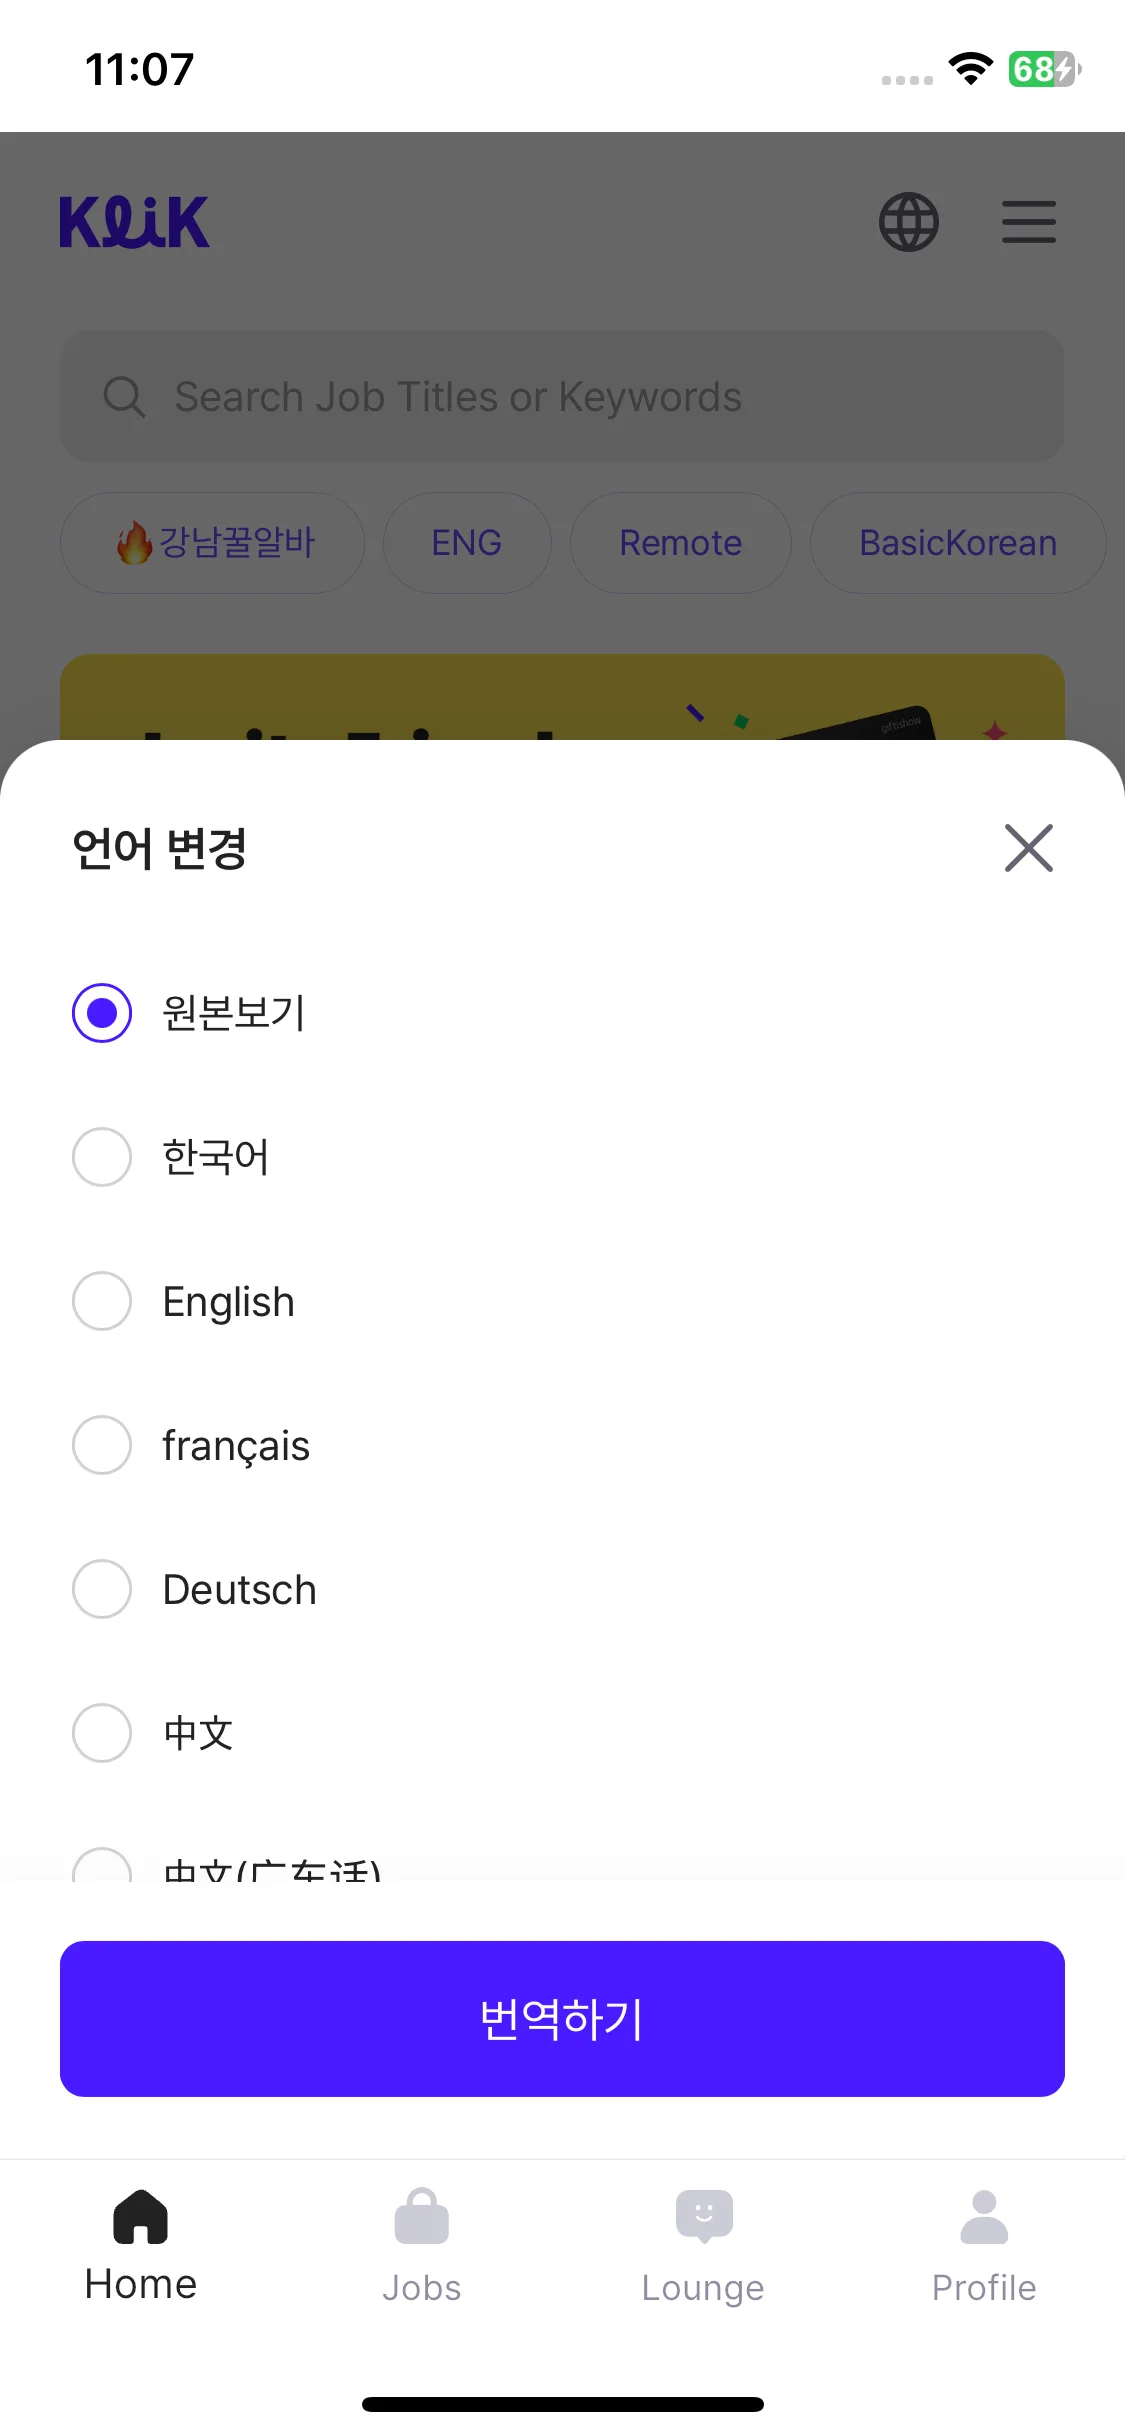Choose the 한국어 radio button
This screenshot has width=1125, height=2436.
pyautogui.click(x=102, y=1157)
